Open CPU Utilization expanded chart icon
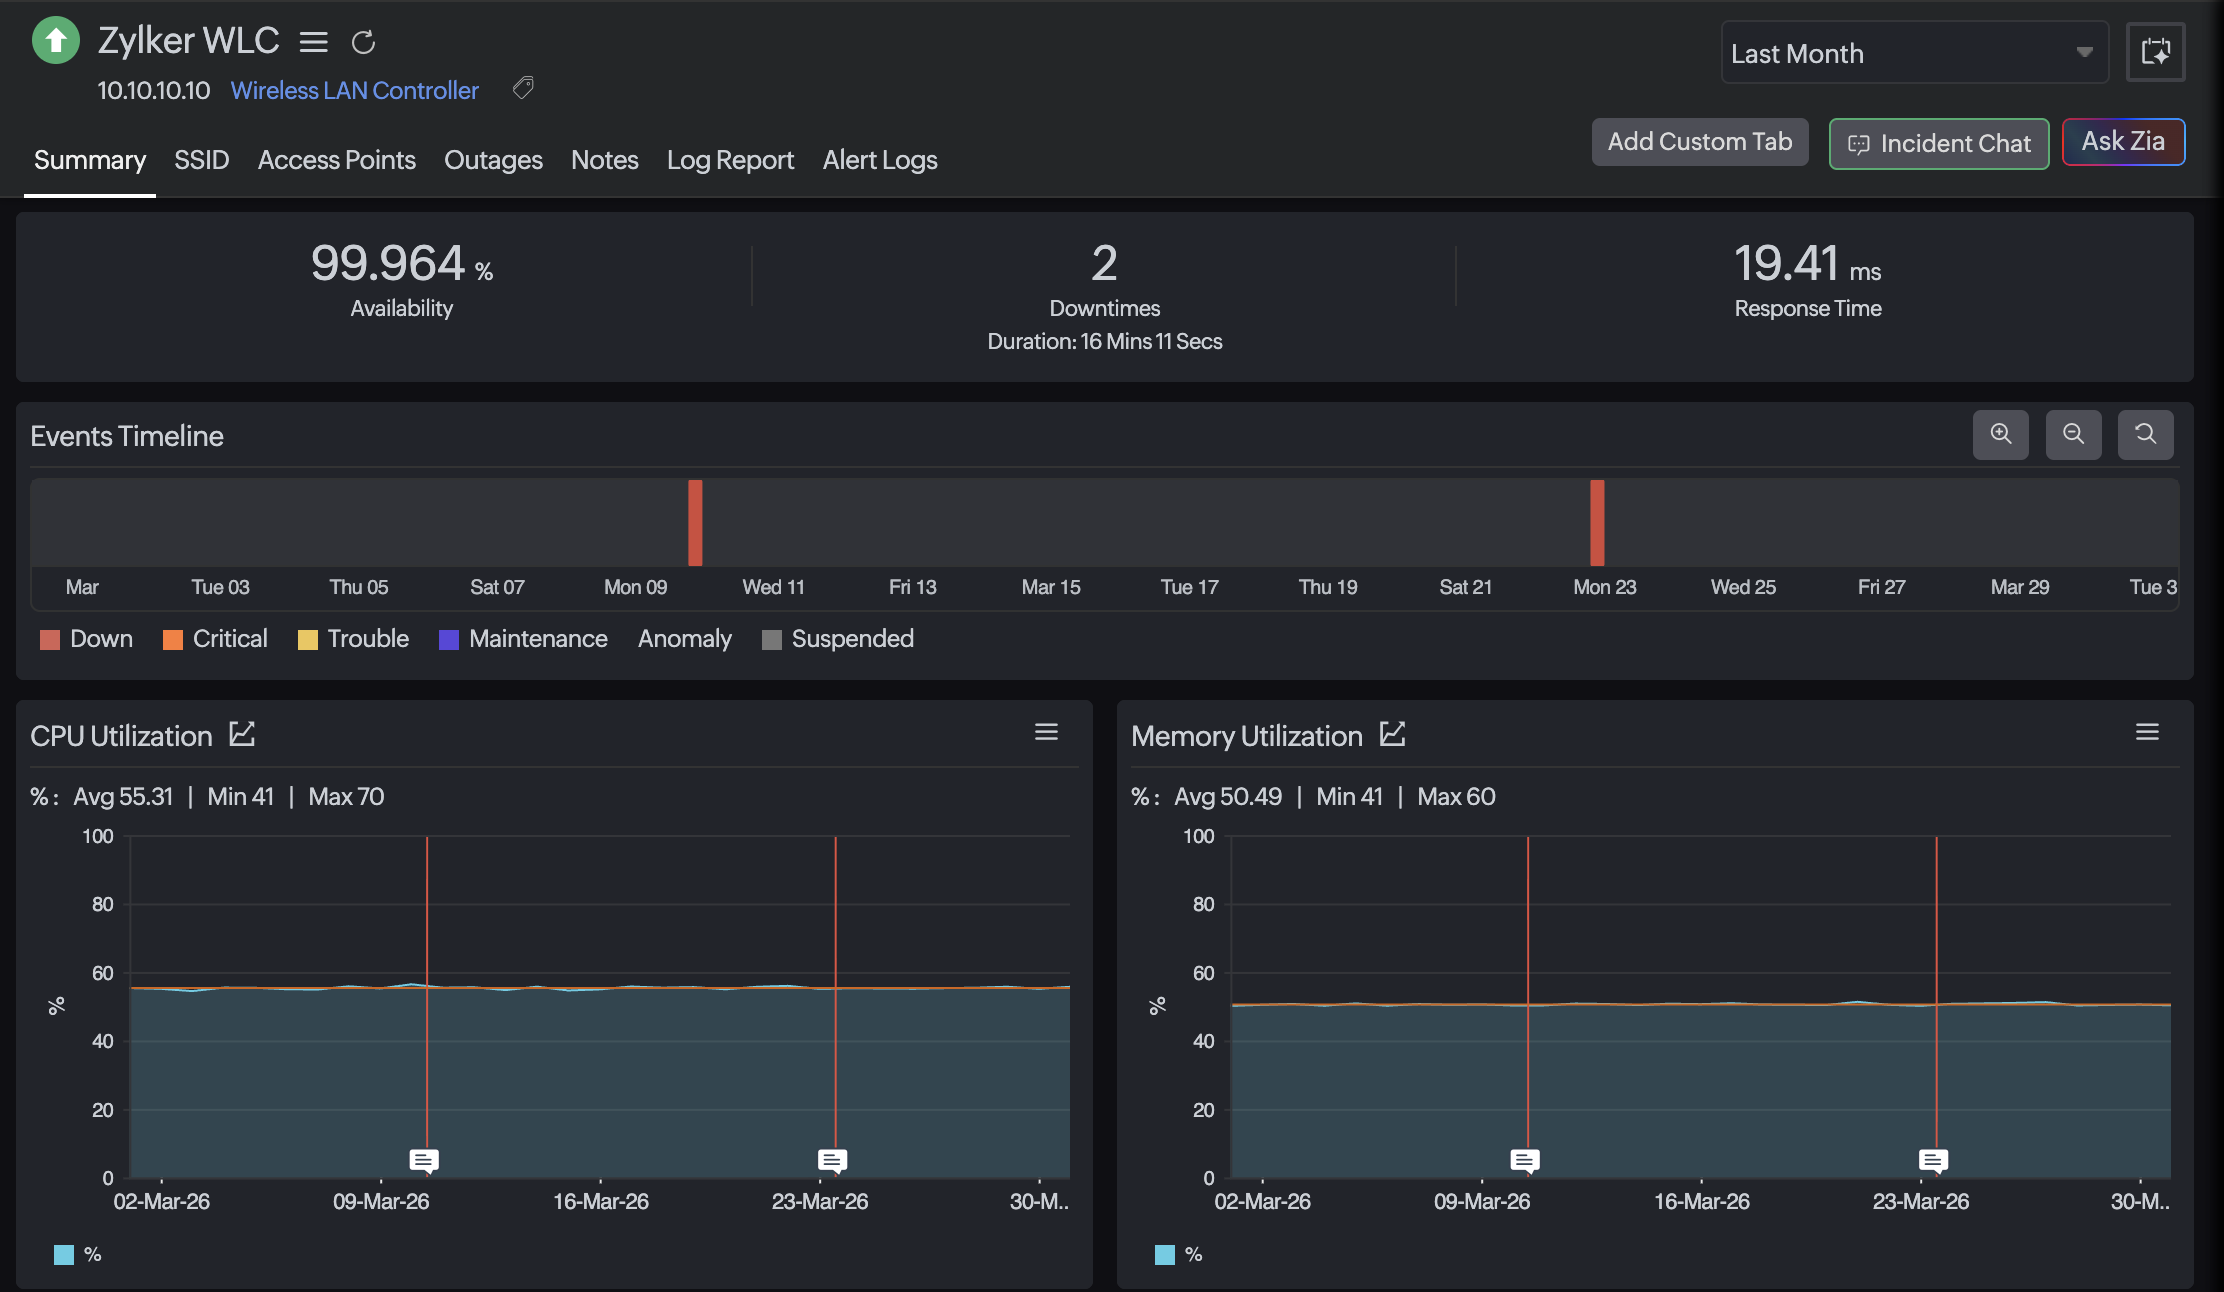The height and width of the screenshot is (1292, 2224). click(242, 735)
